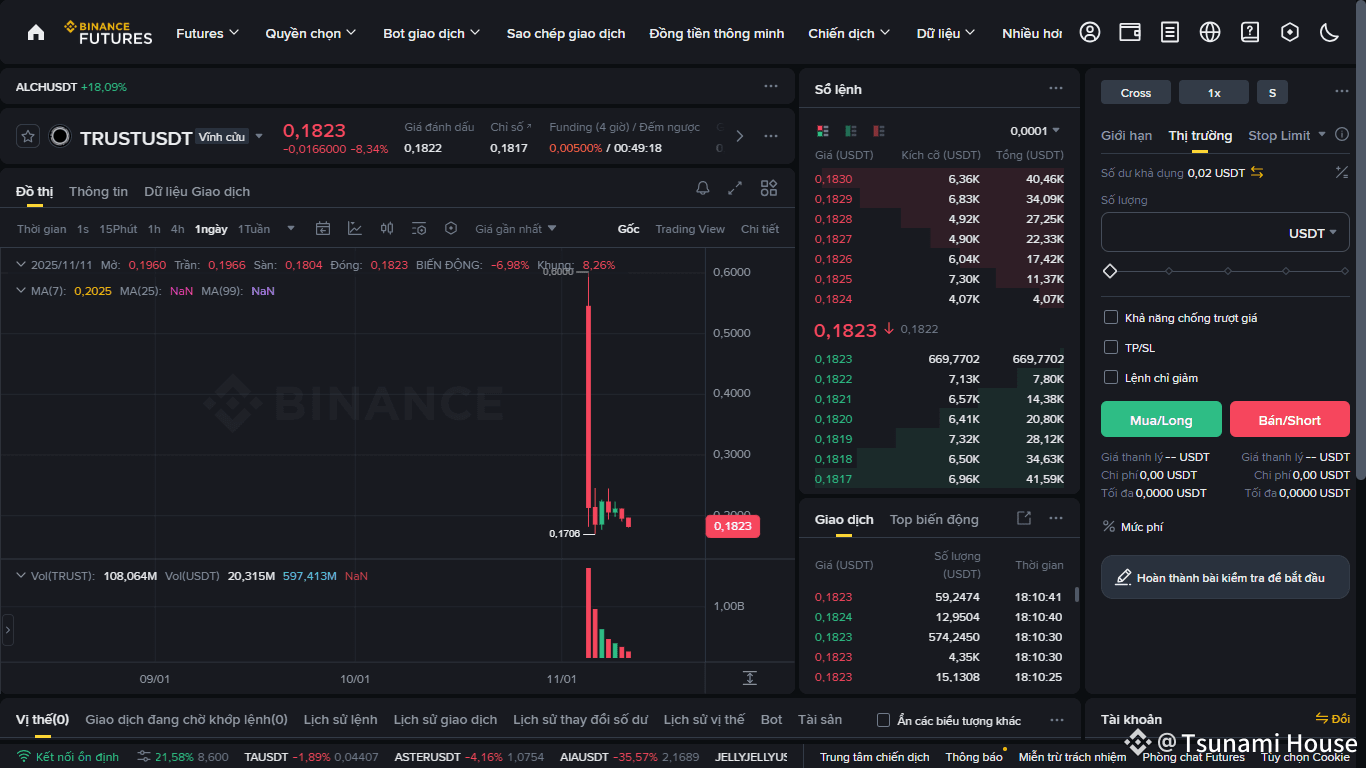Collapse the Vol(TRUST) legend chevron
This screenshot has height=768, width=1366.
pos(22,576)
